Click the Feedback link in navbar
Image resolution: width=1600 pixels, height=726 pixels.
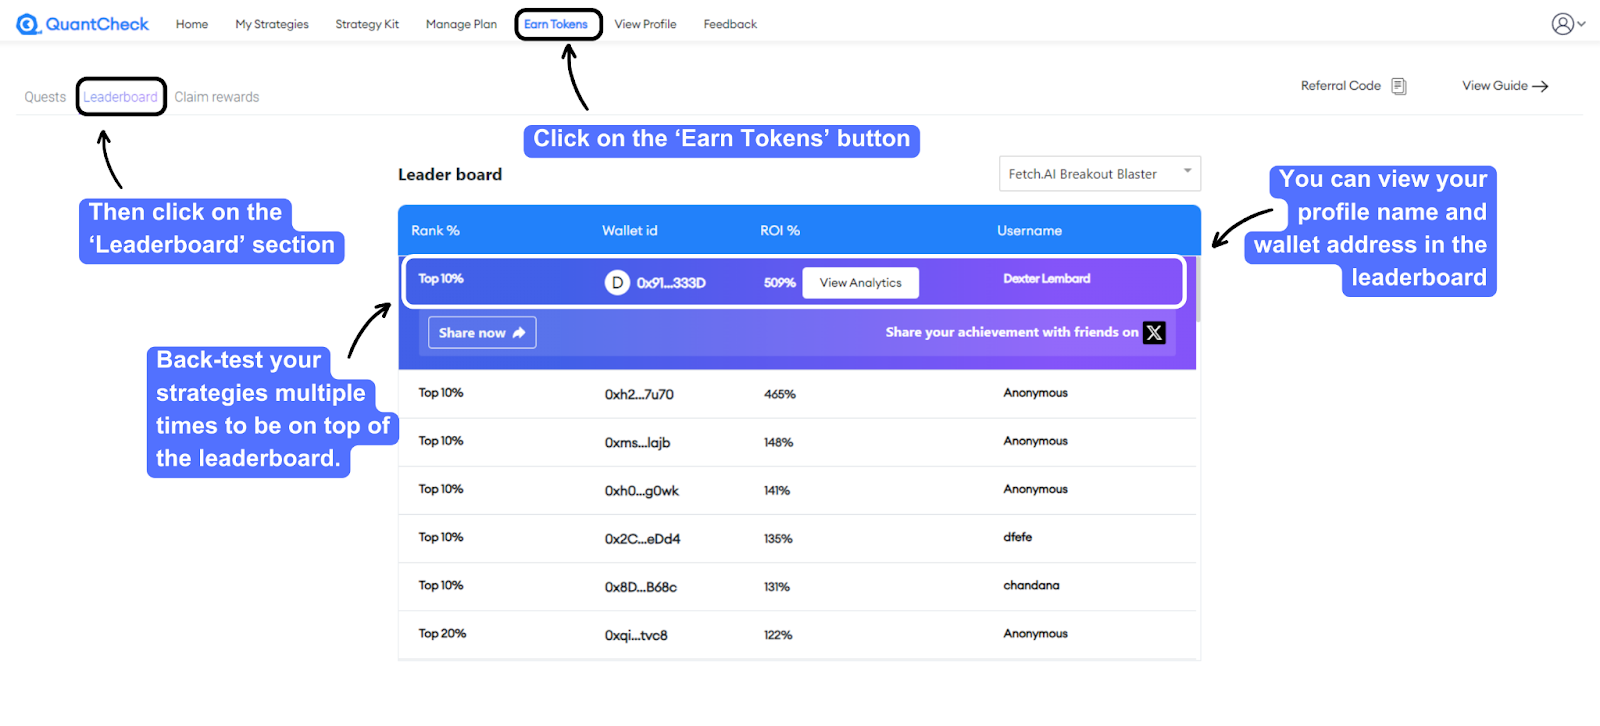(x=730, y=24)
